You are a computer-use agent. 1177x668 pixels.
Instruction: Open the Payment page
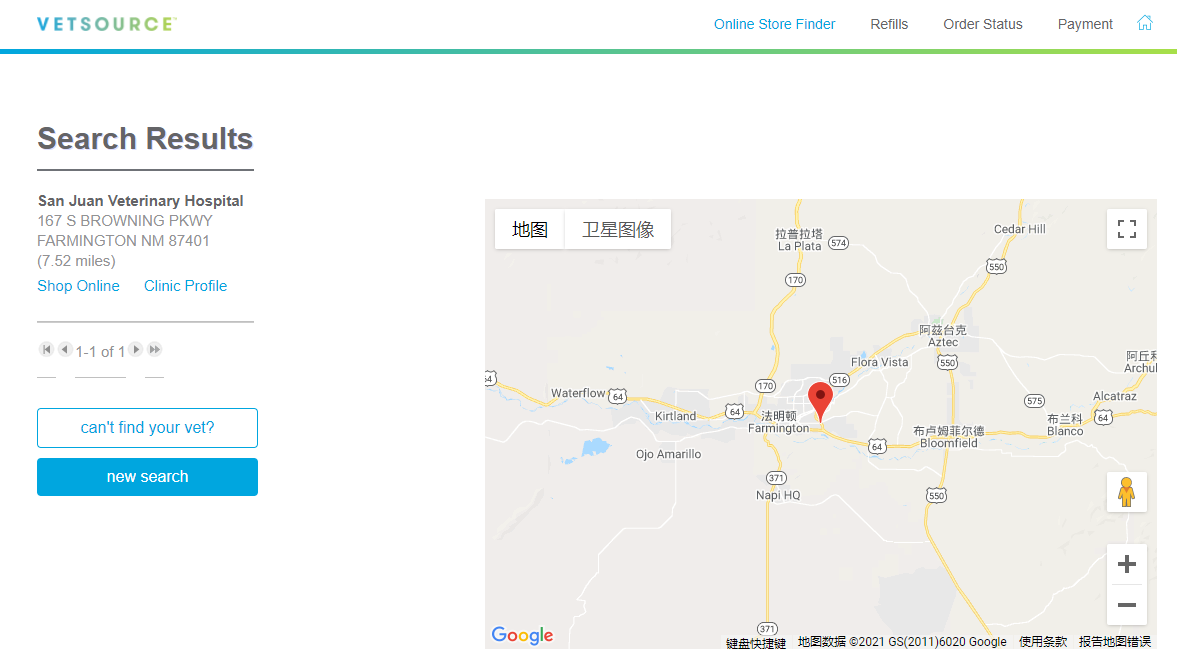pyautogui.click(x=1085, y=24)
